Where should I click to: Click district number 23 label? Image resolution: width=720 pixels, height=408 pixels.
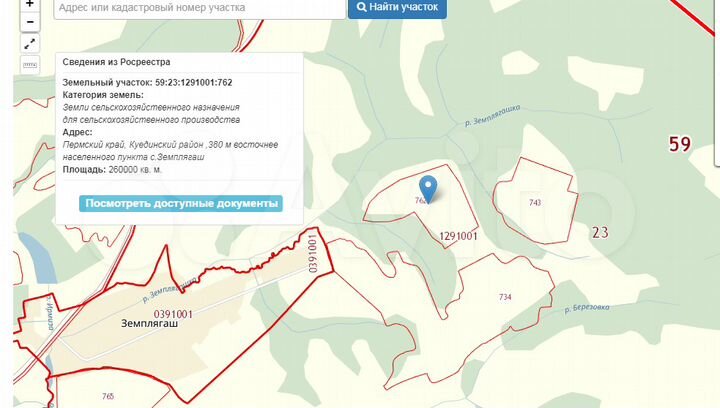(x=600, y=232)
